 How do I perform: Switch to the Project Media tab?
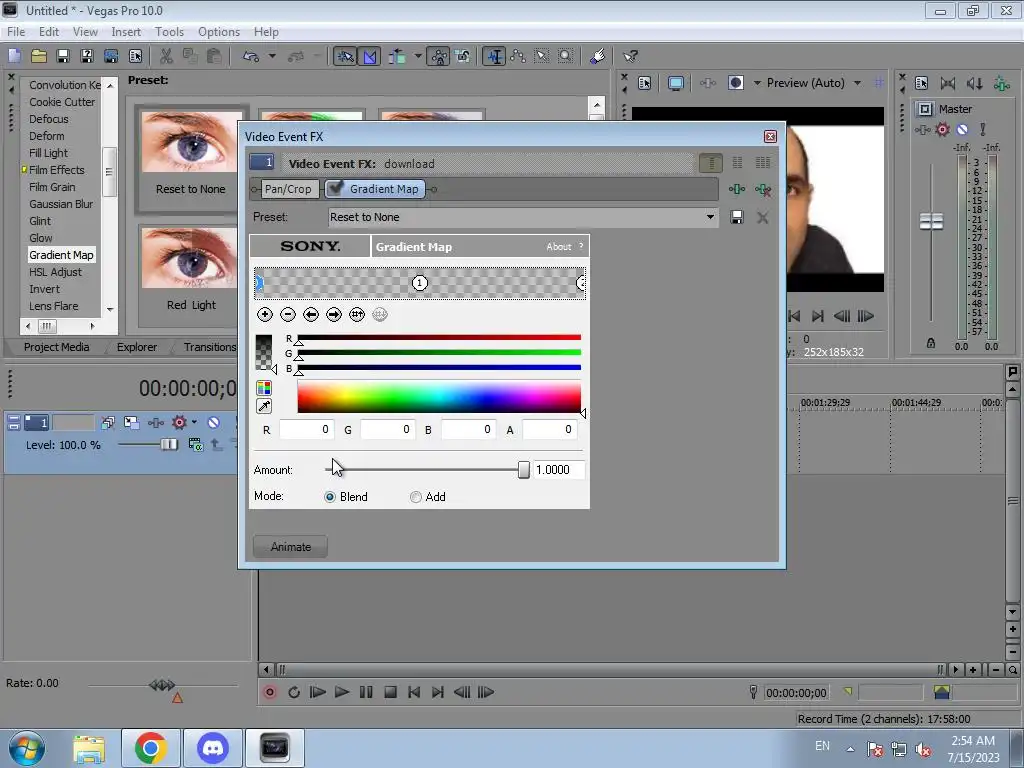[x=56, y=347]
